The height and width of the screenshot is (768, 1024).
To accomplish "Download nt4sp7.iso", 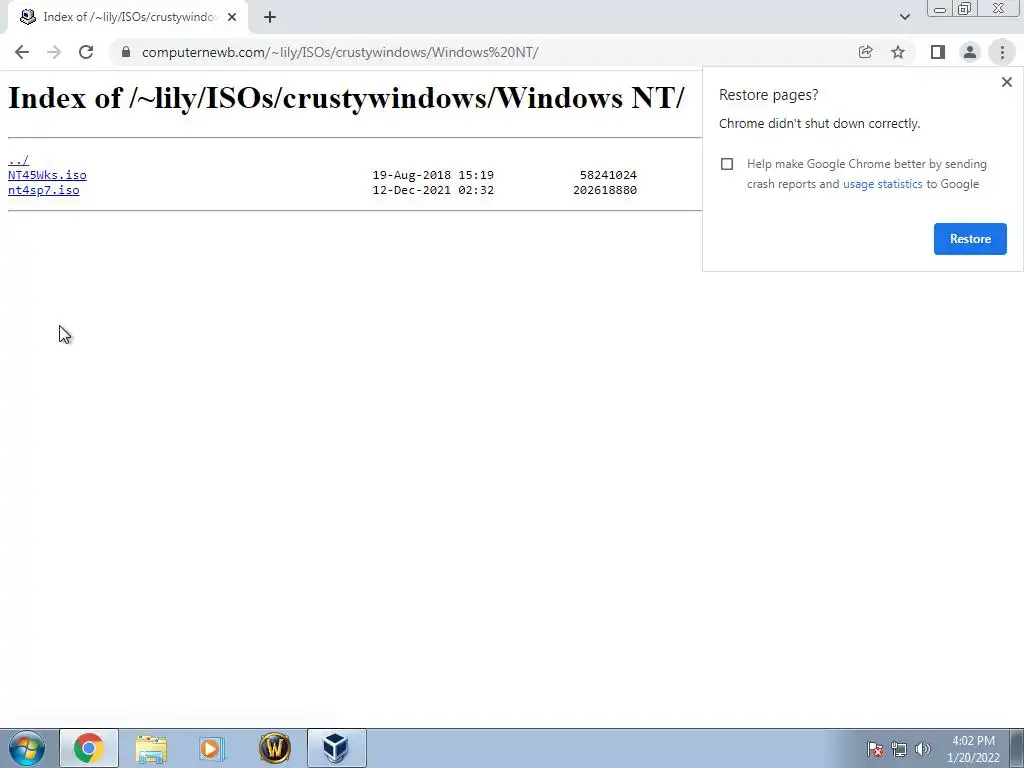I will pos(44,190).
